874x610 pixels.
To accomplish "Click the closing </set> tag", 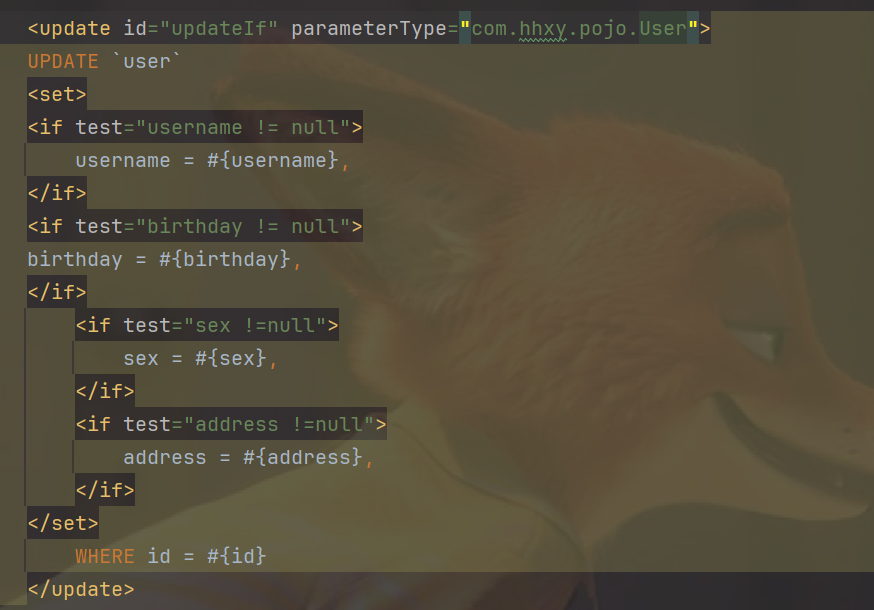I will pyautogui.click(x=63, y=522).
